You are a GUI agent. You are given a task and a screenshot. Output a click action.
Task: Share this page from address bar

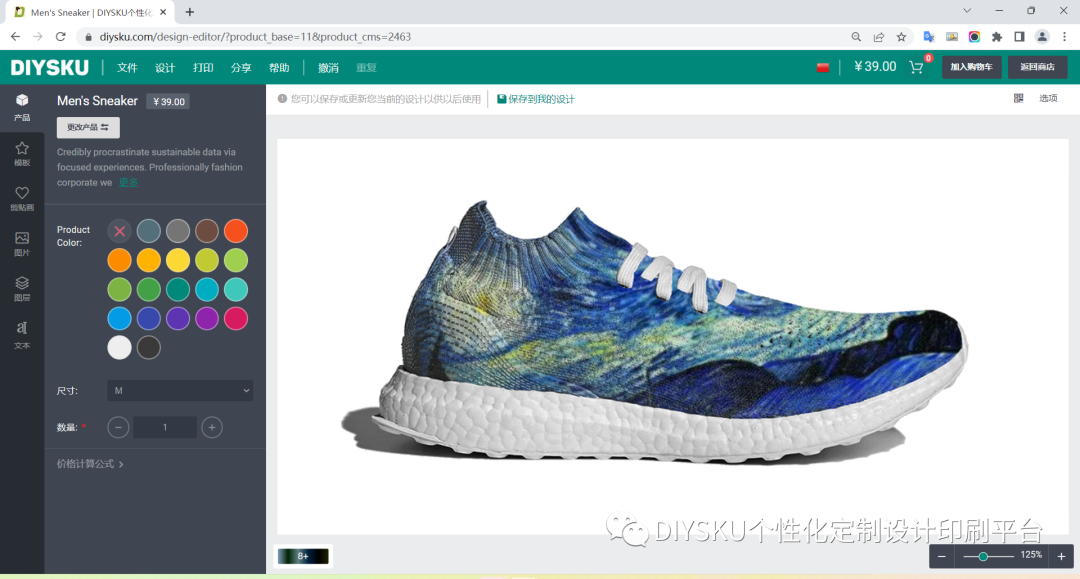tap(879, 37)
